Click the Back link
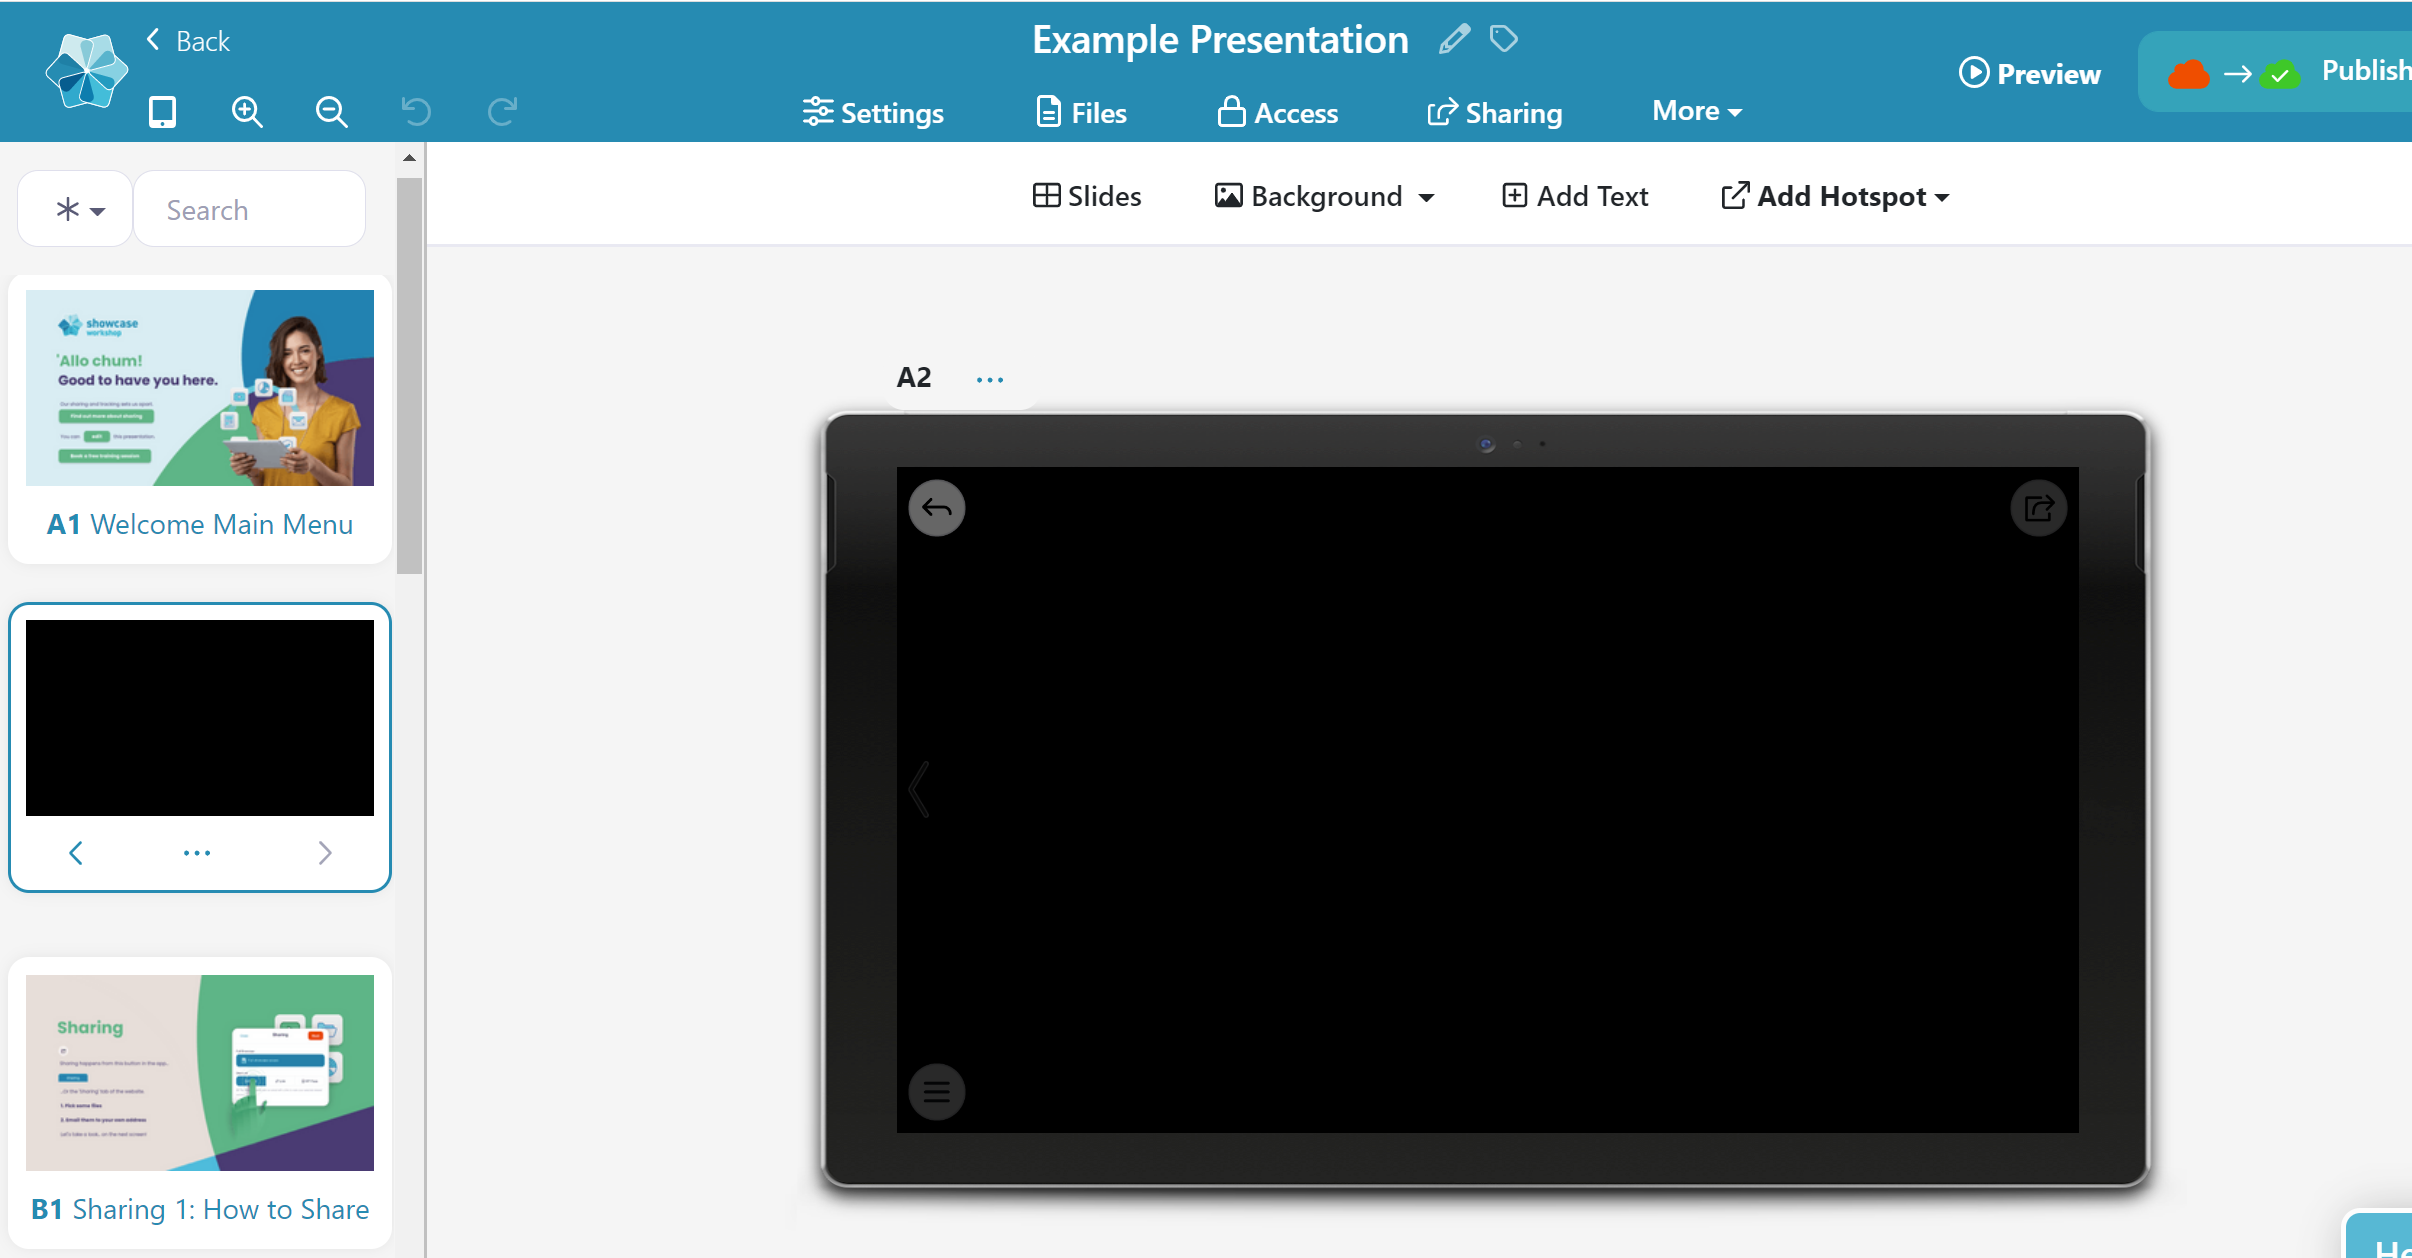 (188, 41)
